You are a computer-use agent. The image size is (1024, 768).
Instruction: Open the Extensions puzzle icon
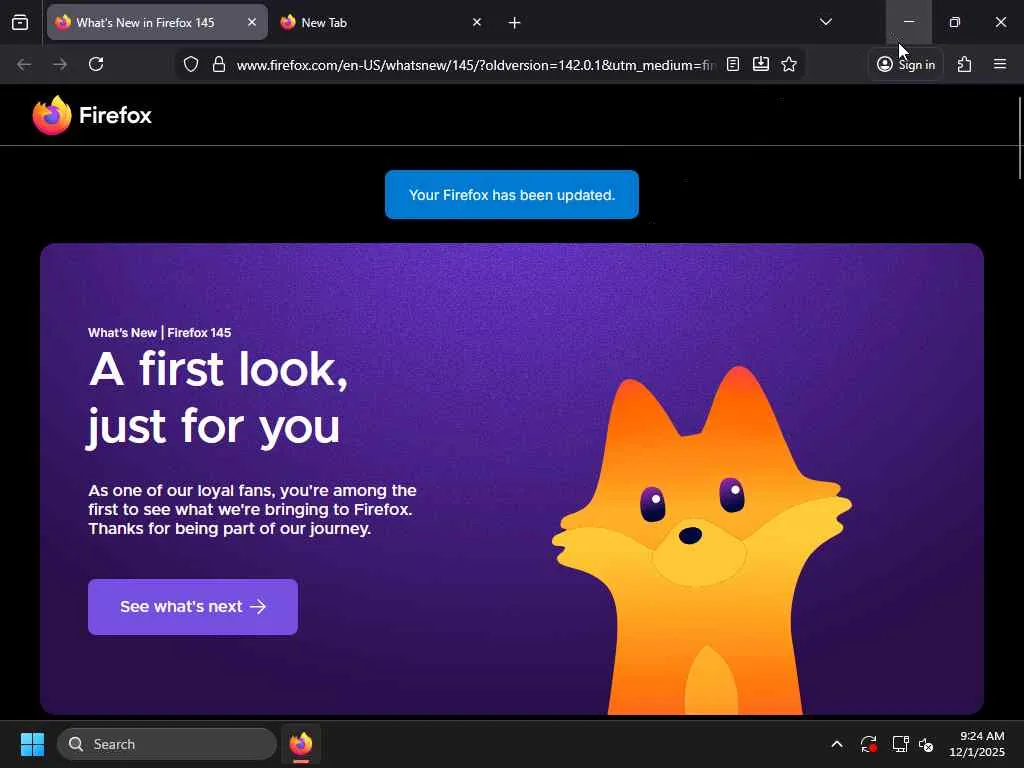tap(965, 64)
